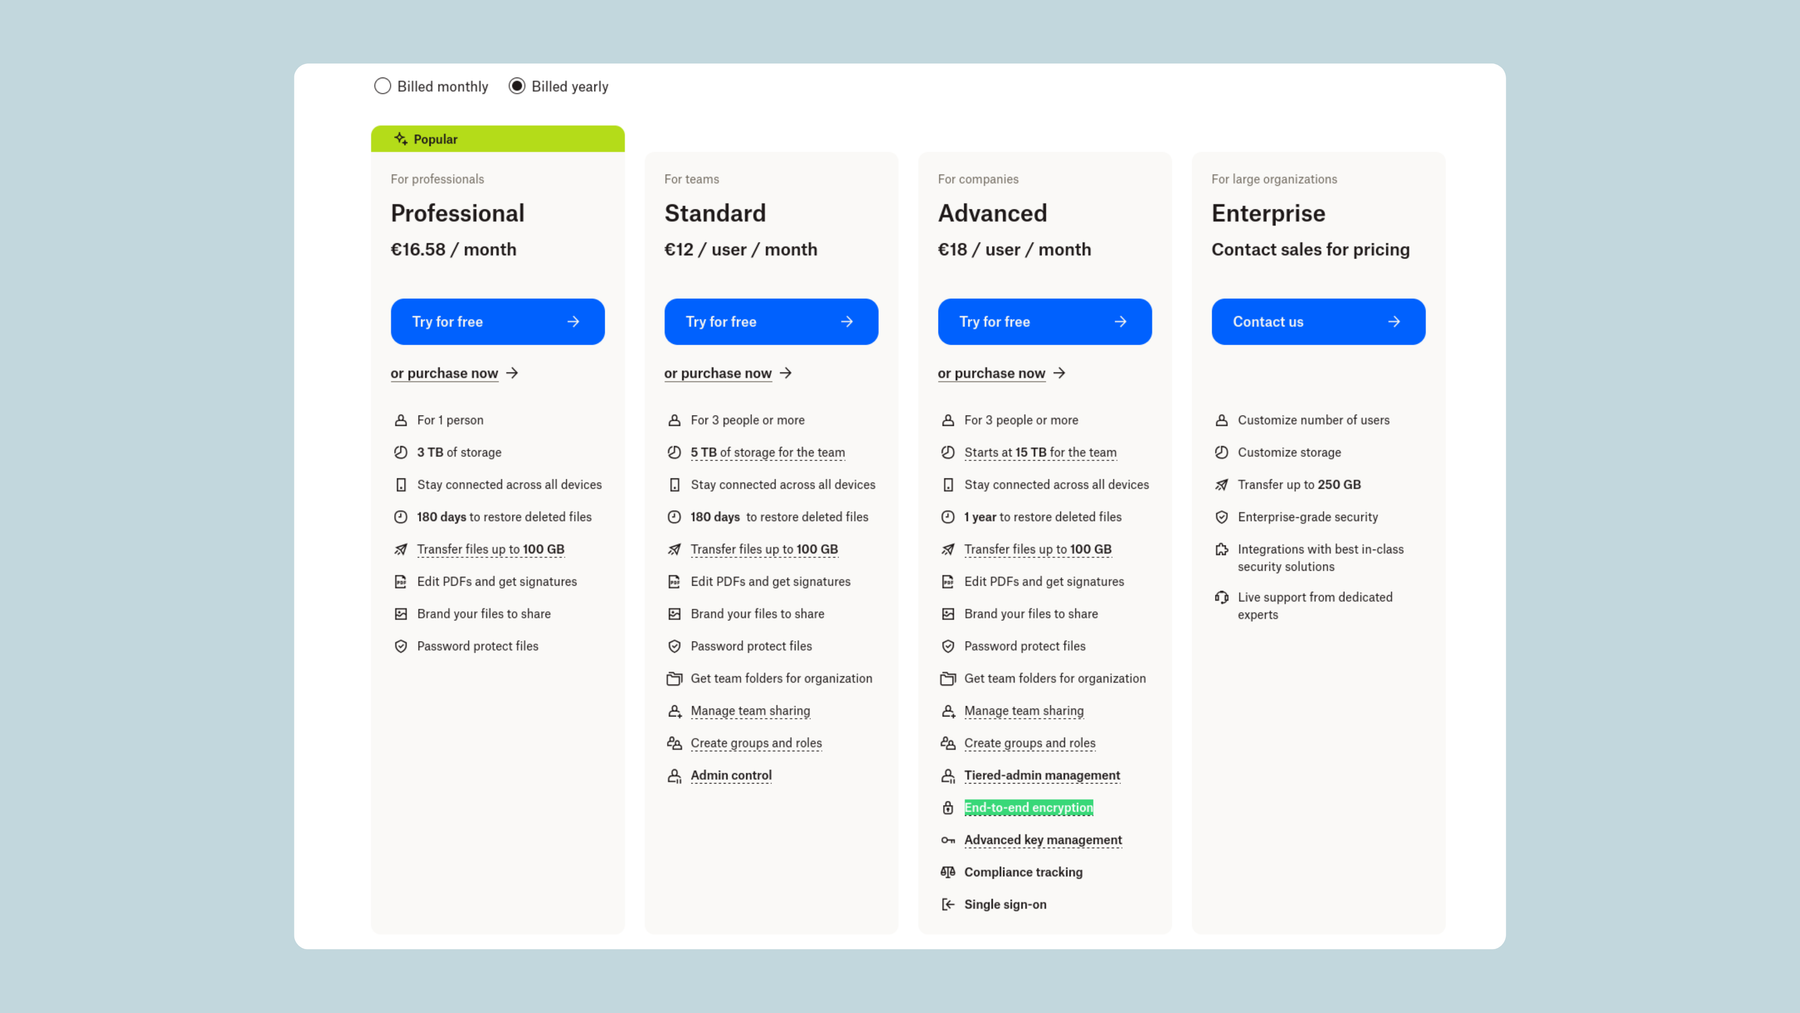This screenshot has width=1800, height=1013.
Task: Click the sparkle icon on the Popular banner
Action: pyautogui.click(x=400, y=138)
